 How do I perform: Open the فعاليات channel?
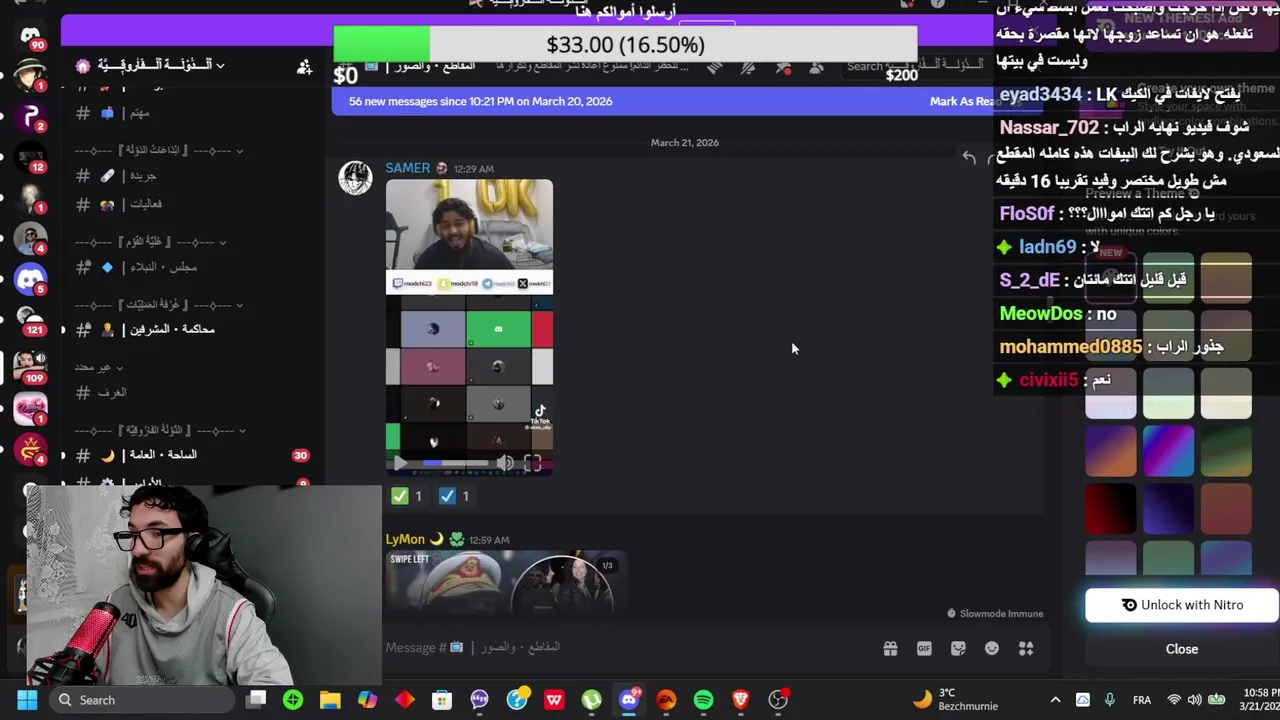tap(190, 204)
